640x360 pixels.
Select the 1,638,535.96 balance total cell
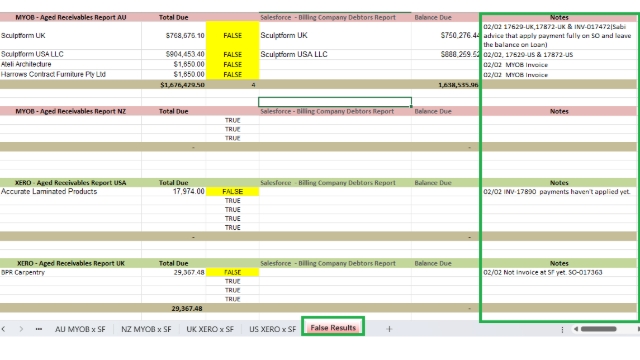point(445,85)
